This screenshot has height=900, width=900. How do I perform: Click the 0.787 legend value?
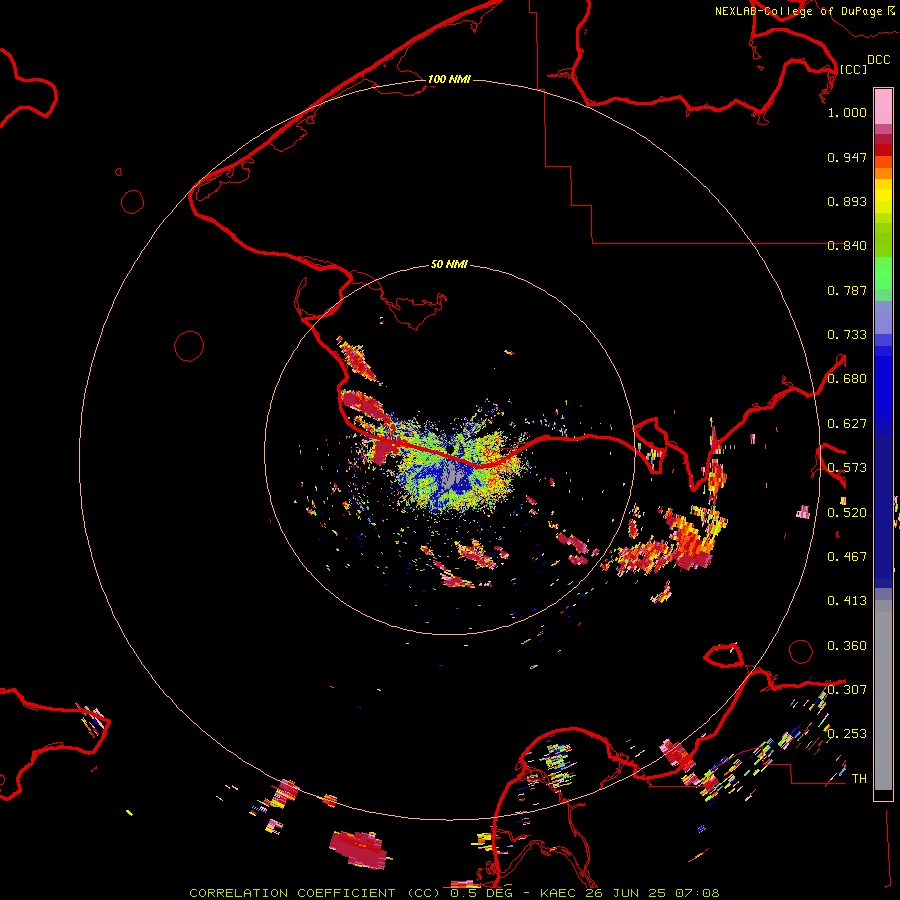847,290
